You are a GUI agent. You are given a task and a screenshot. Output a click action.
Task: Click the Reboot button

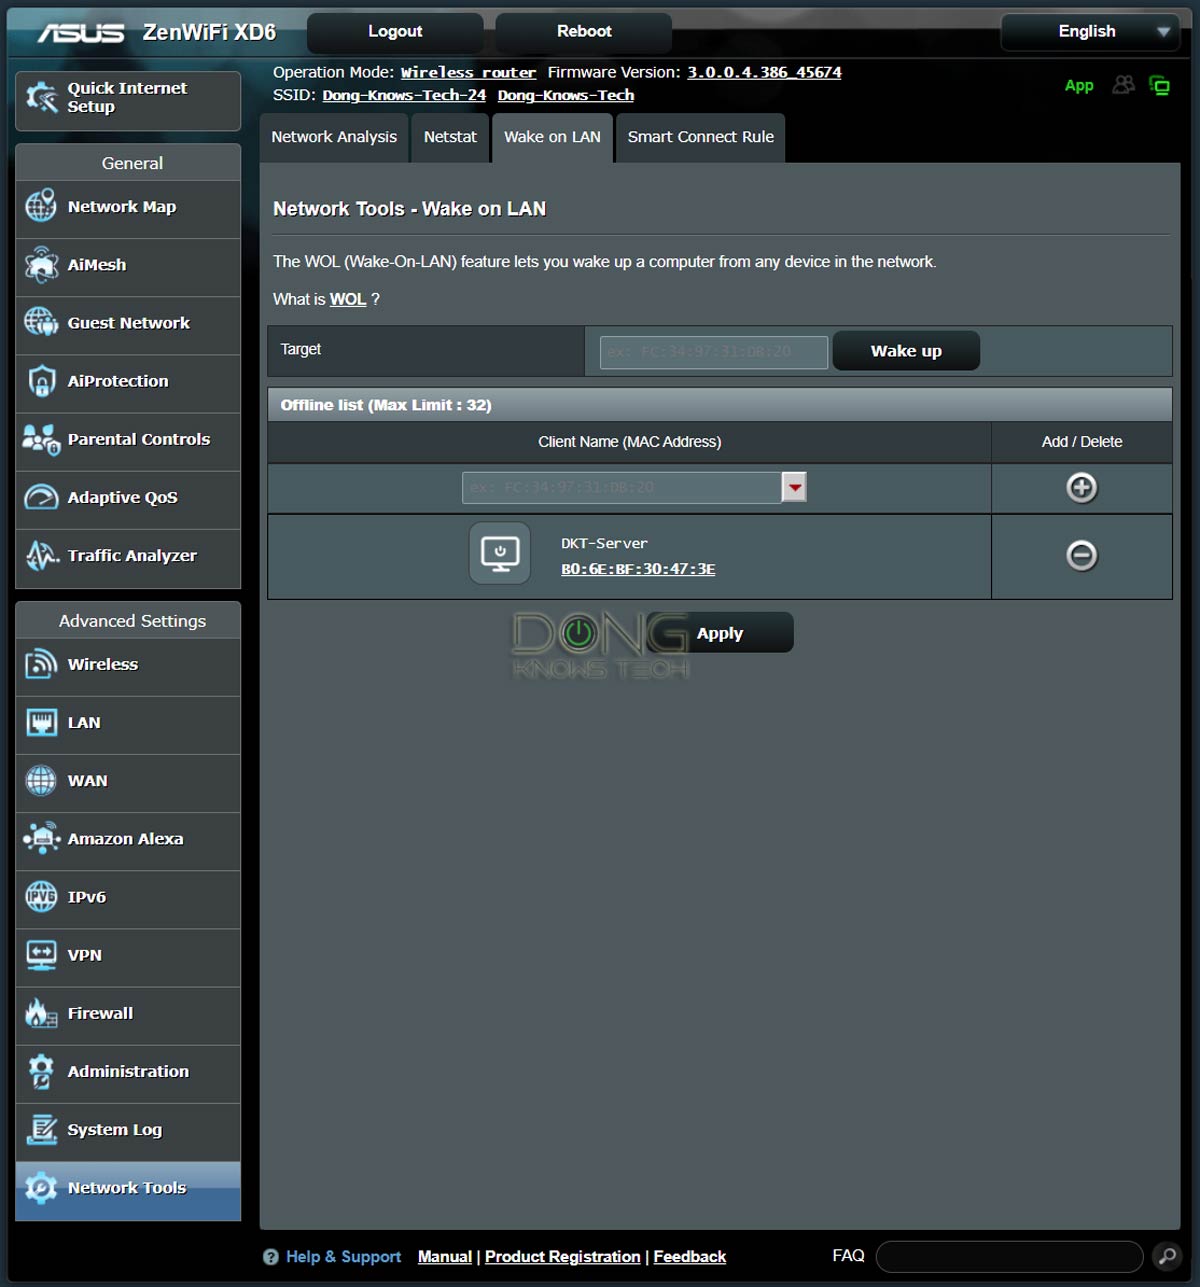point(584,32)
